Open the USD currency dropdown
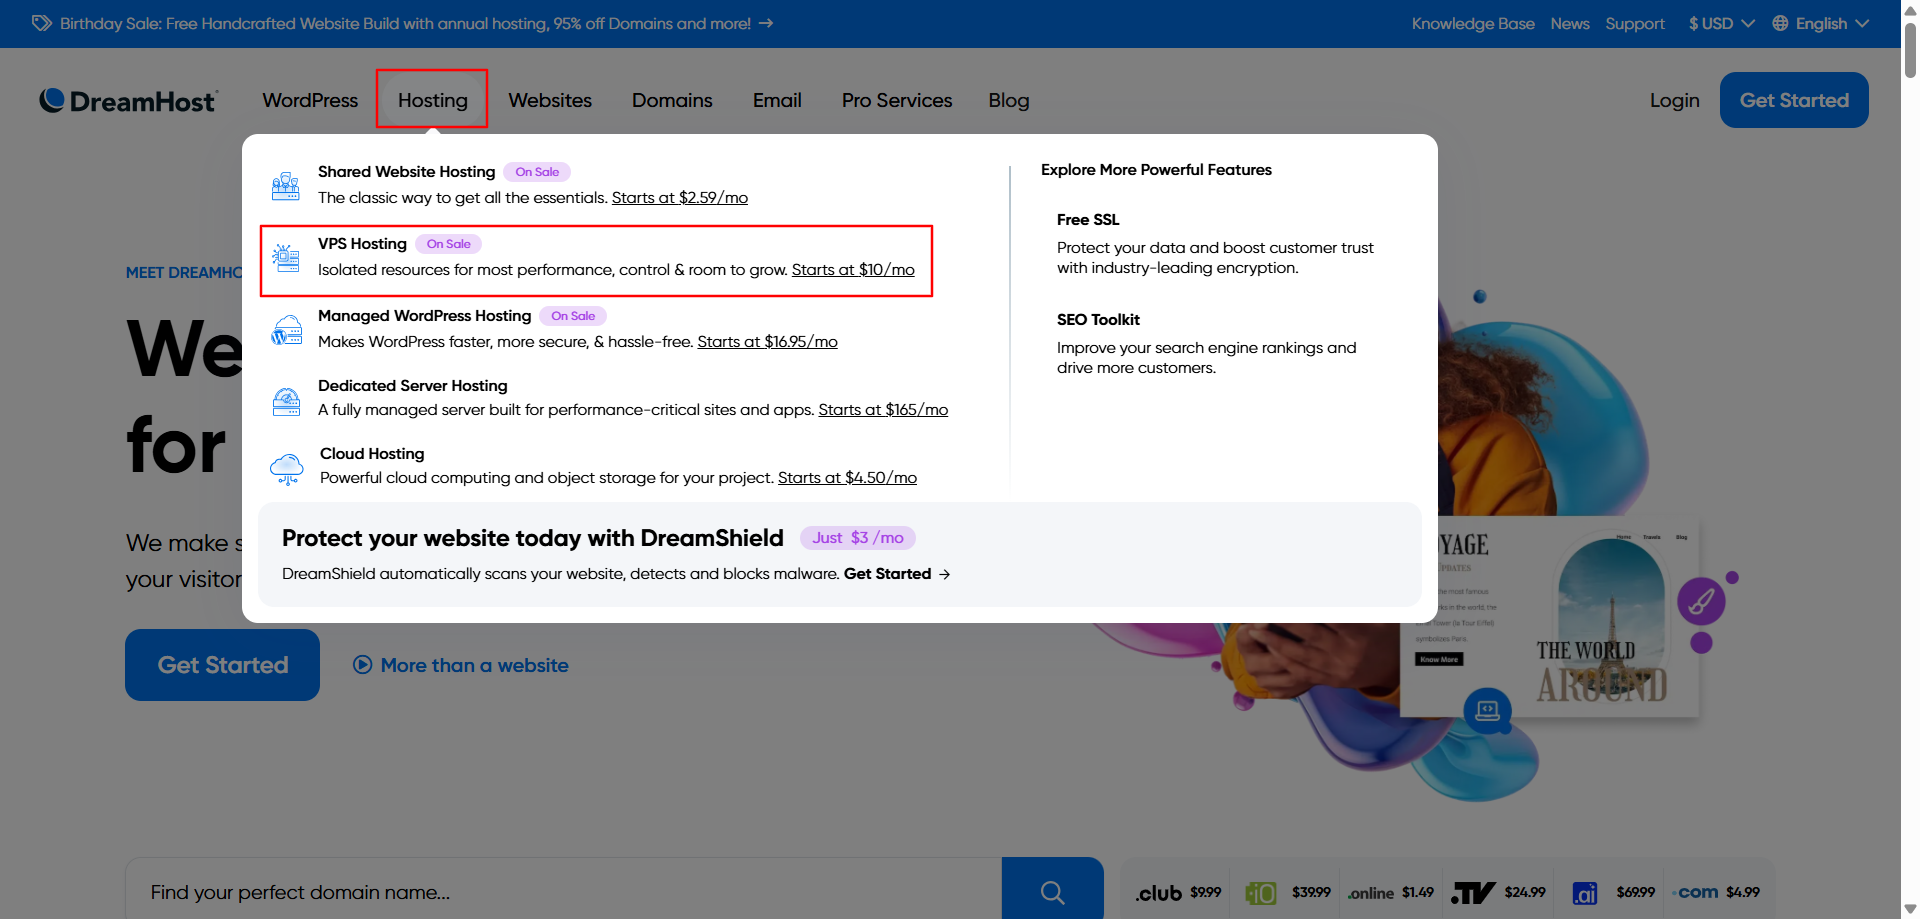The image size is (1920, 919). (1721, 23)
